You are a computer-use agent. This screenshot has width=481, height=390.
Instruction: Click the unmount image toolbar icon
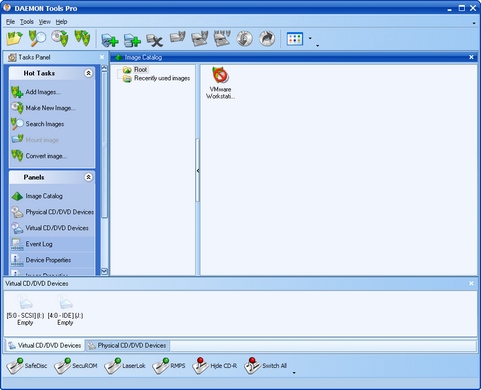(200, 38)
